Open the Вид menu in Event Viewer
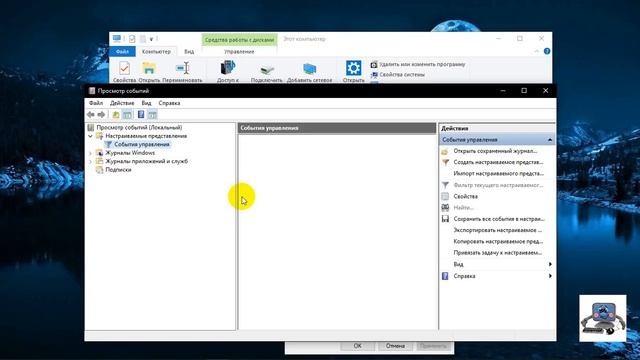 pyautogui.click(x=147, y=103)
